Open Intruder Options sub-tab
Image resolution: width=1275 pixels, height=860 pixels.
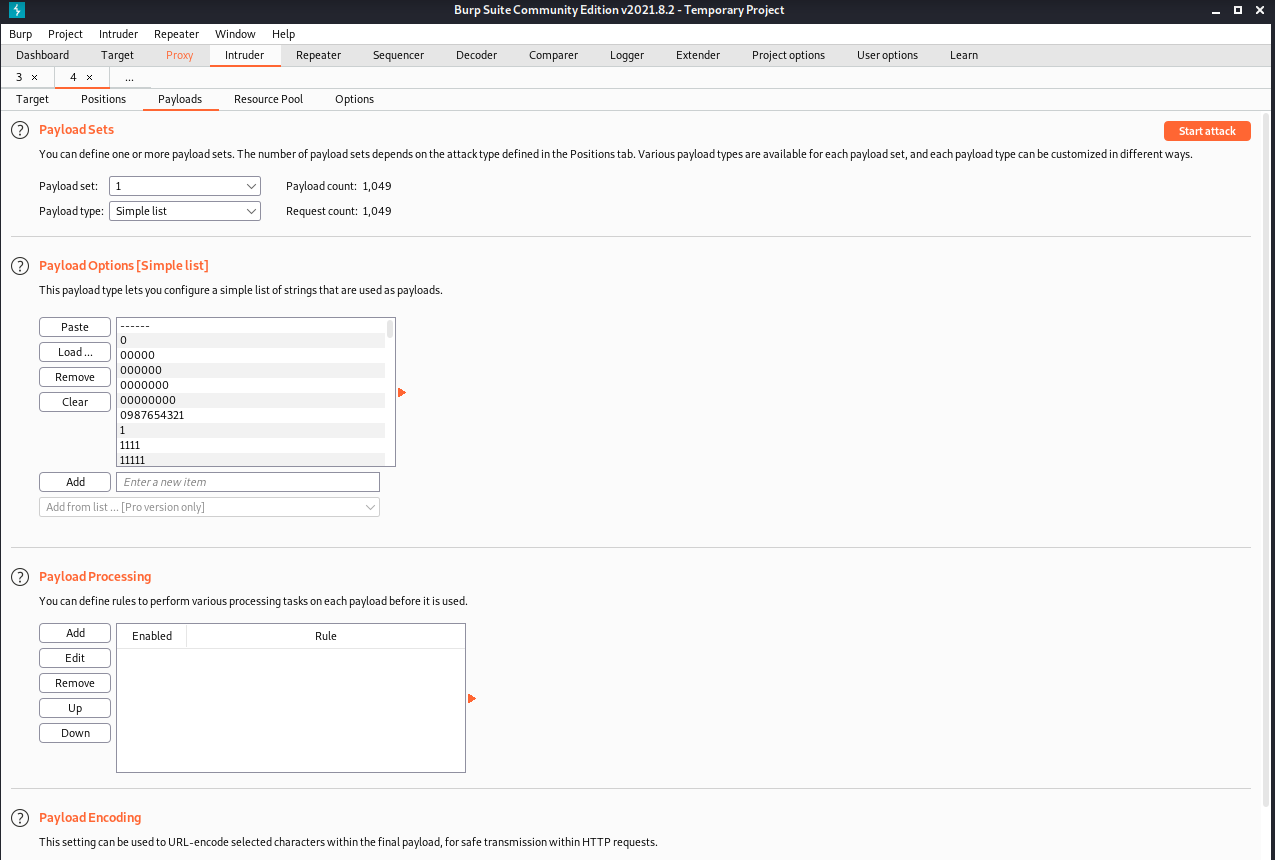click(355, 99)
